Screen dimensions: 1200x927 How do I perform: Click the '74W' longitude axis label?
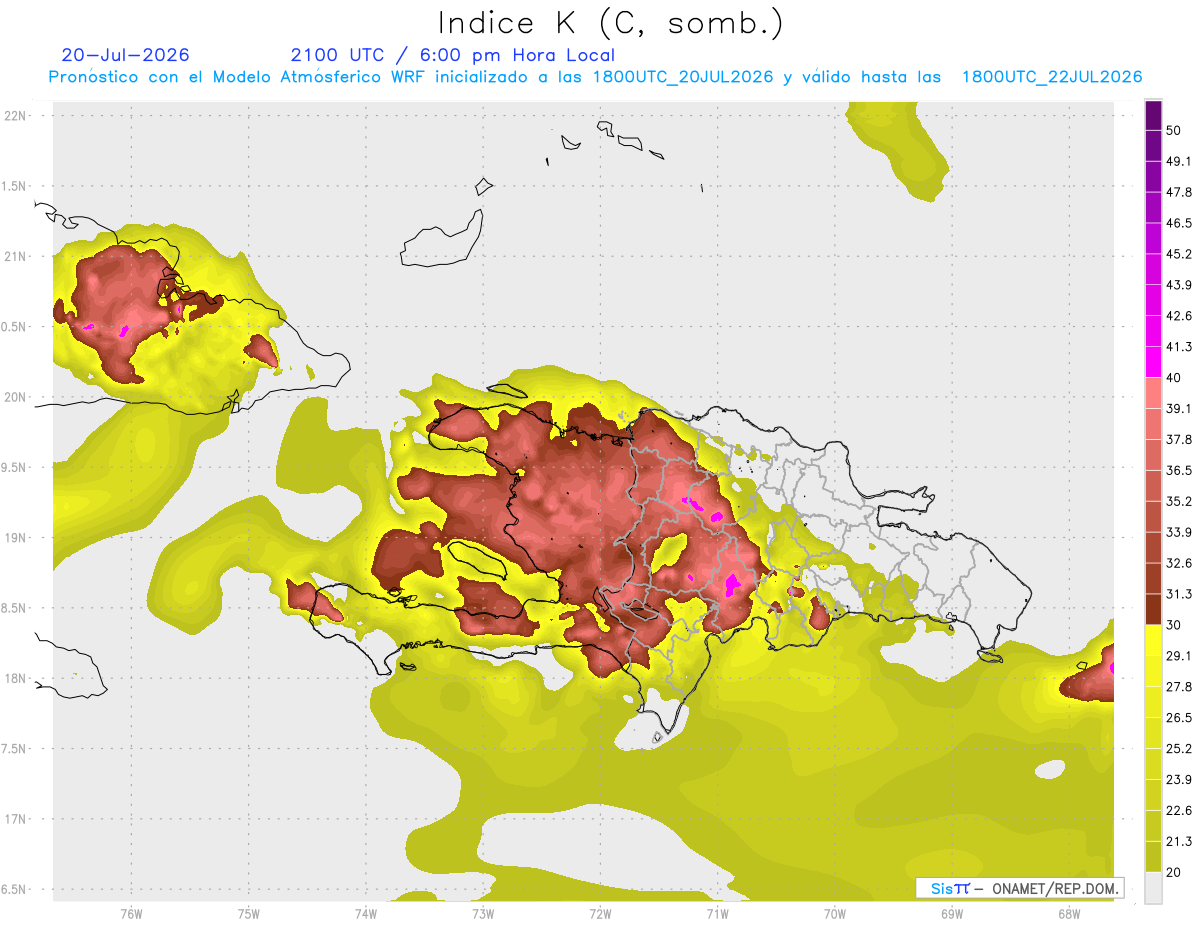(x=366, y=913)
